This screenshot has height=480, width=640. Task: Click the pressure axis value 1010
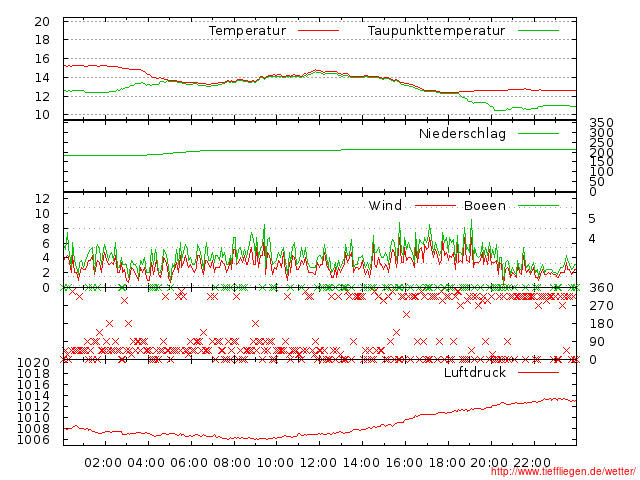coord(33,418)
